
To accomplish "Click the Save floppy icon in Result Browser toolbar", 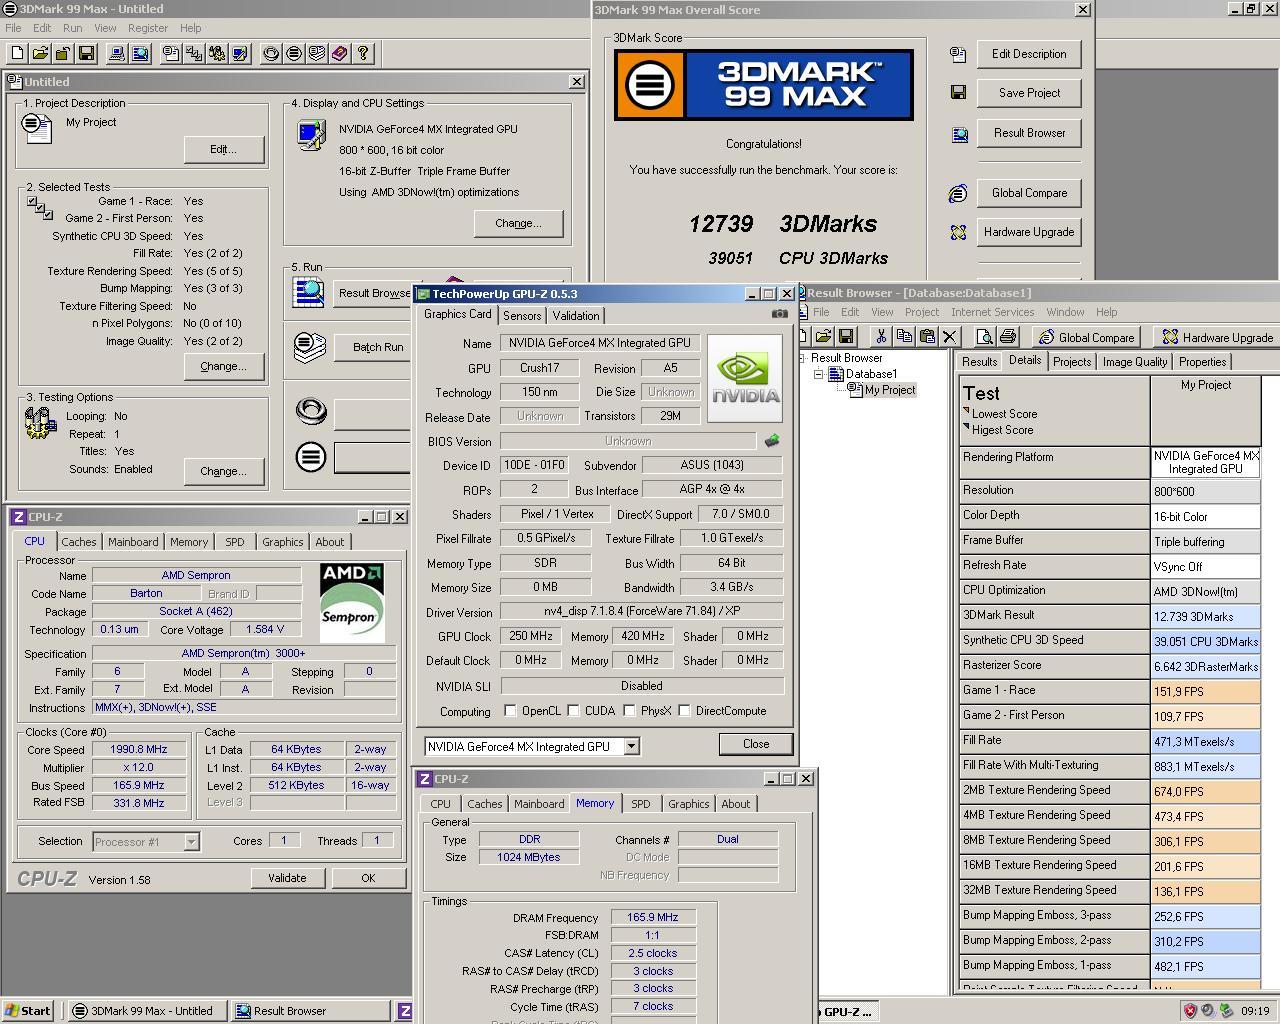I will pos(846,337).
